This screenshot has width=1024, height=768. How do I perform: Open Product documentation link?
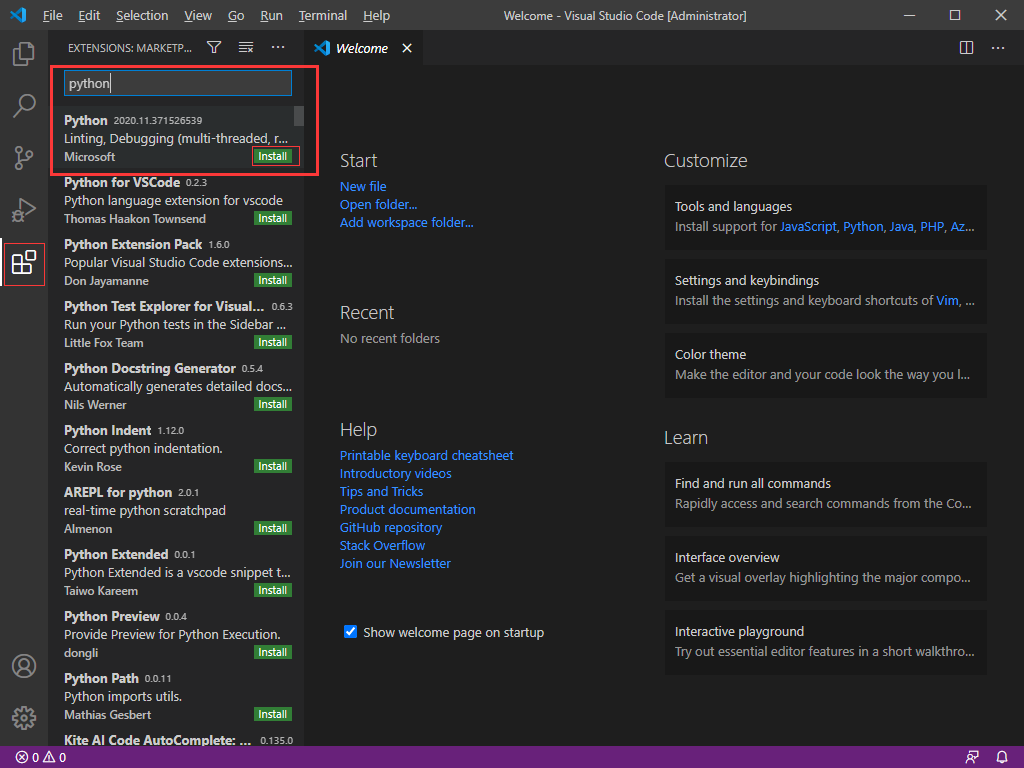click(408, 509)
